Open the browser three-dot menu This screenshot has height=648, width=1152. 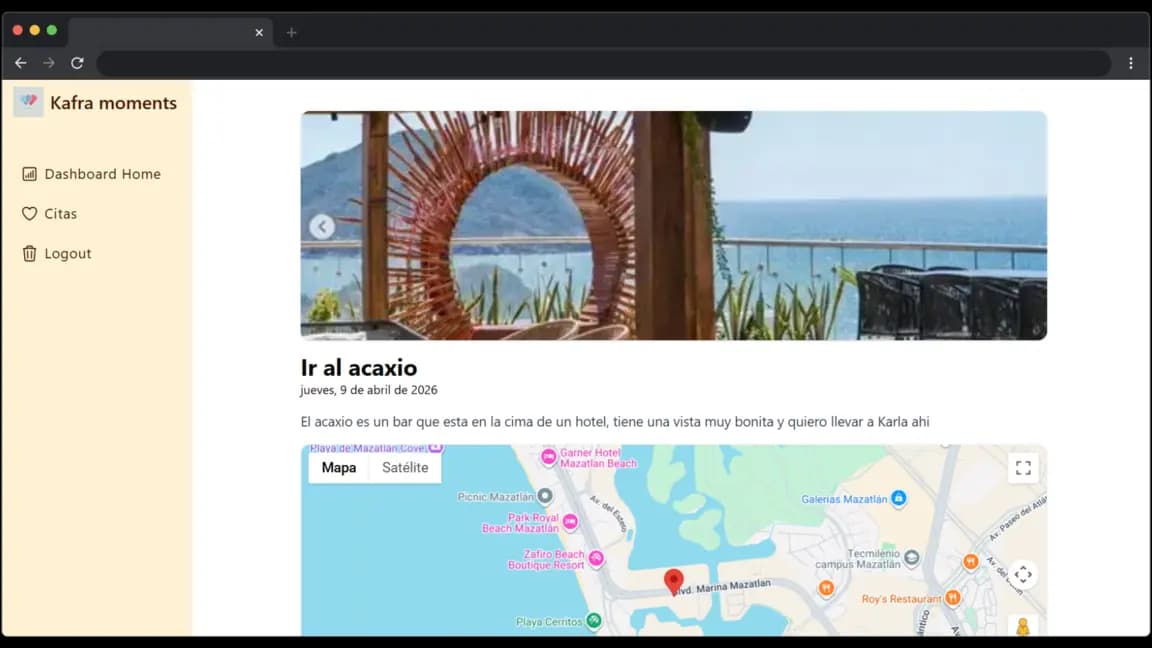pos(1131,63)
